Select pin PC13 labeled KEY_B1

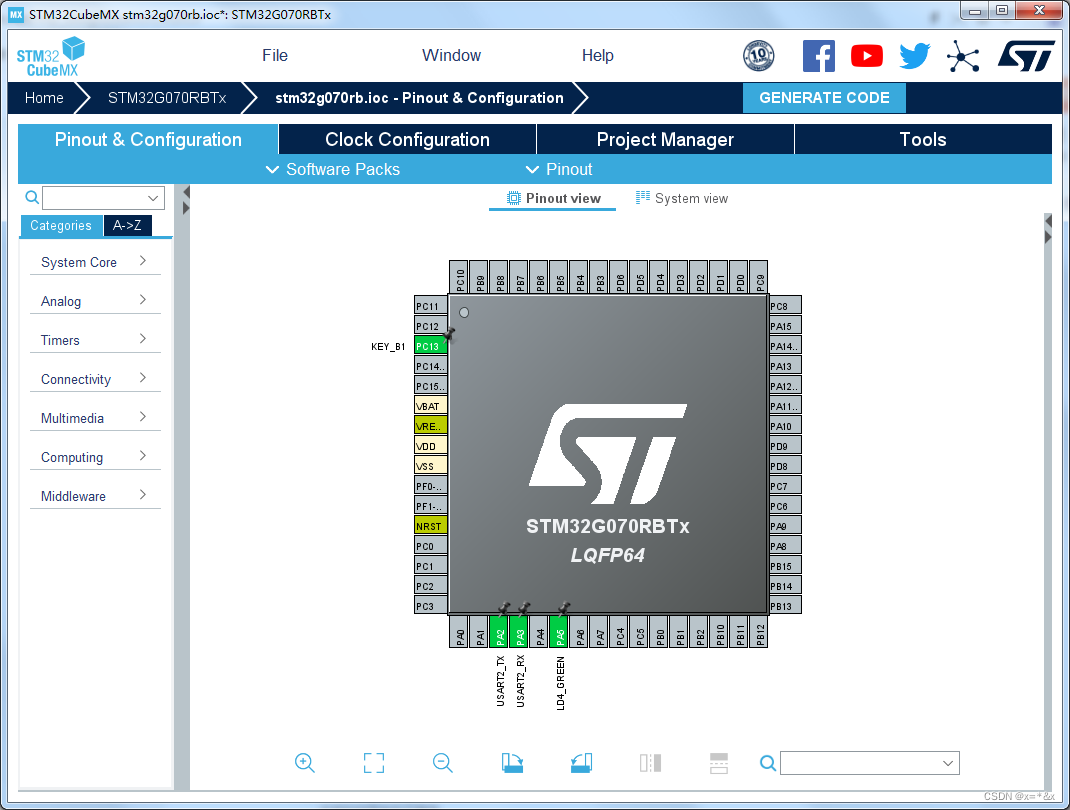coord(431,346)
